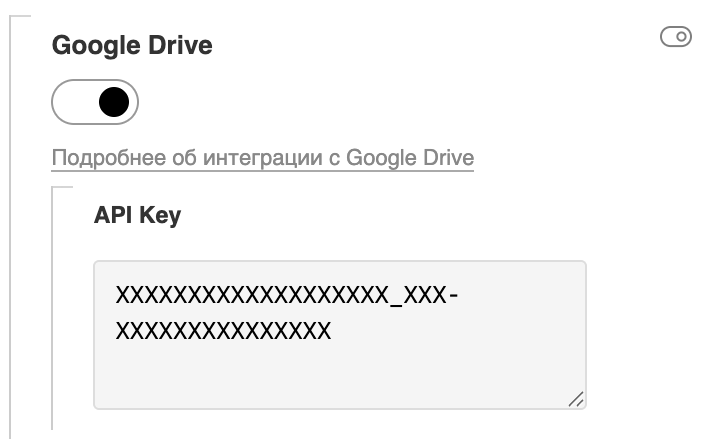Click the empty left side of switch track
The height and width of the screenshot is (439, 720).
pyautogui.click(x=74, y=102)
